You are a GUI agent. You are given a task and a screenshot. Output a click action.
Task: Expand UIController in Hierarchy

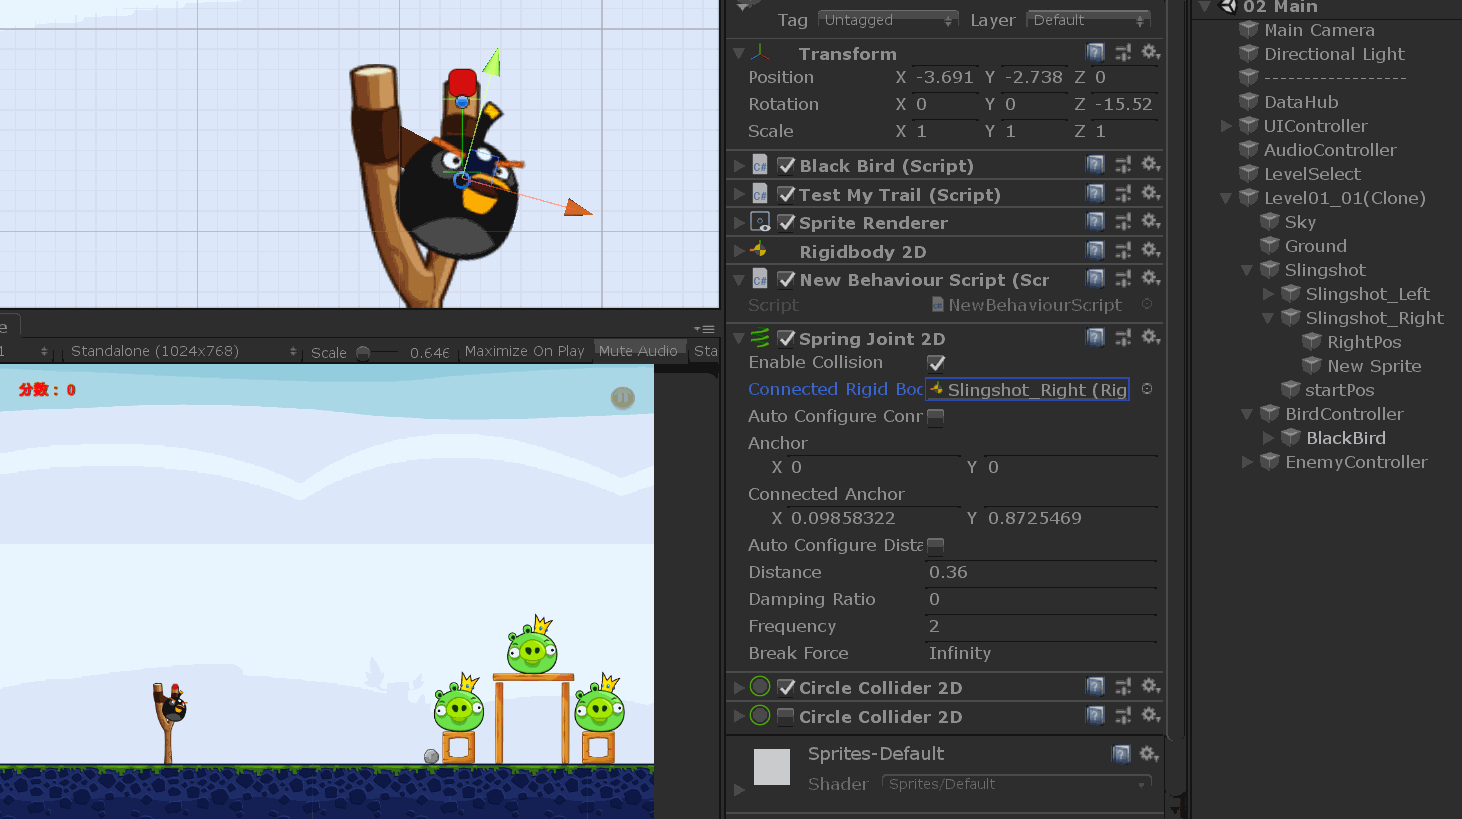1226,126
